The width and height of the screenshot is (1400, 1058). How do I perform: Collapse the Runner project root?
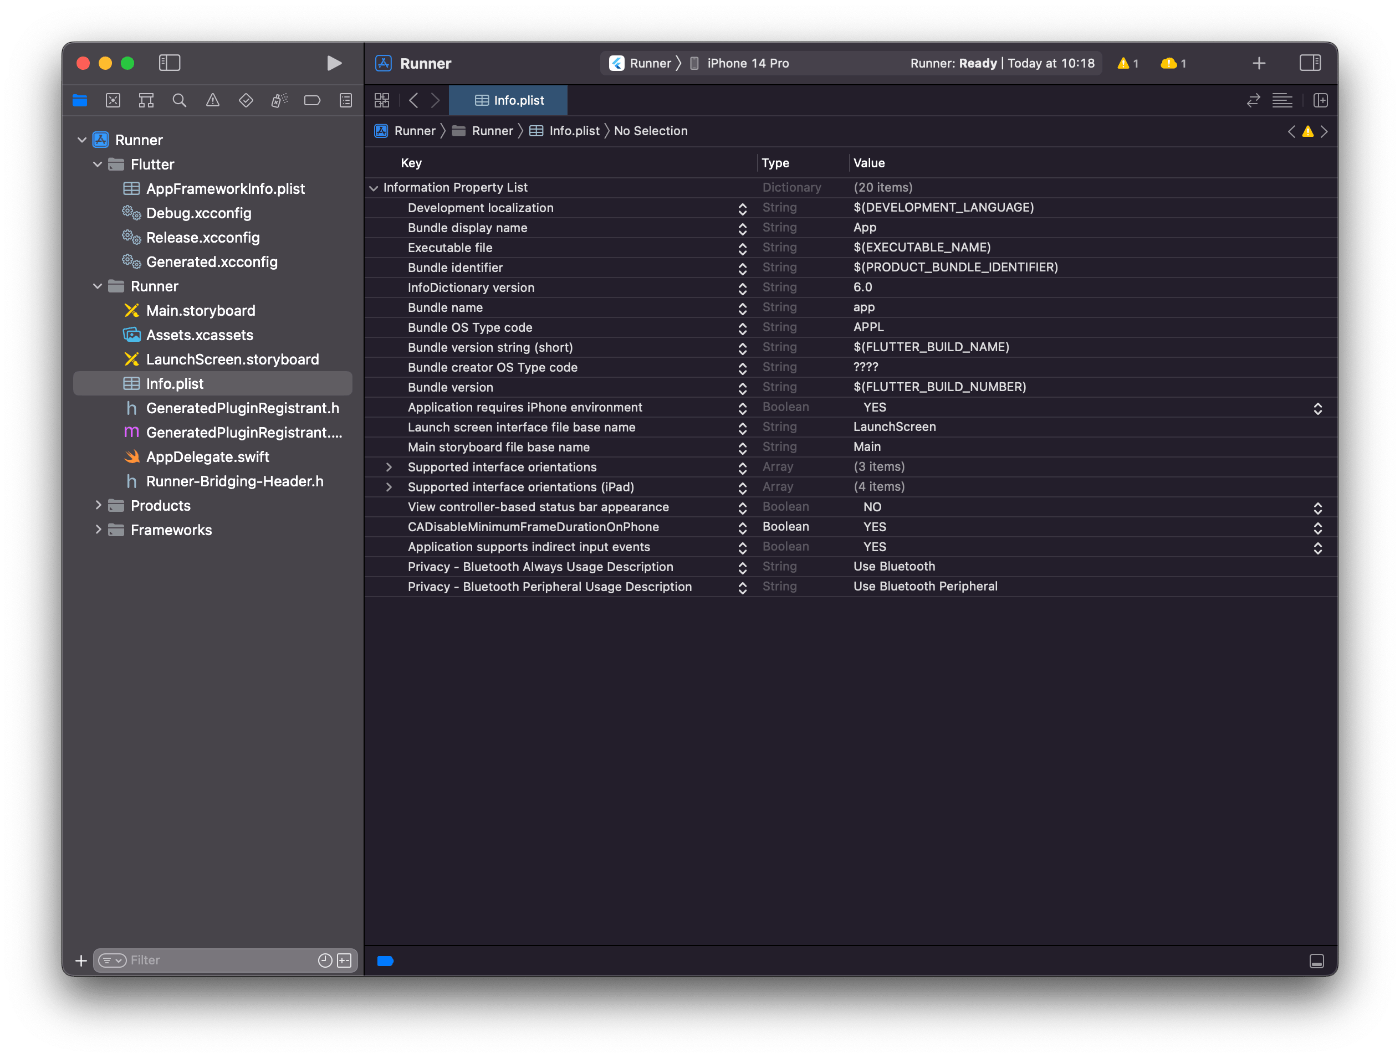(x=82, y=140)
